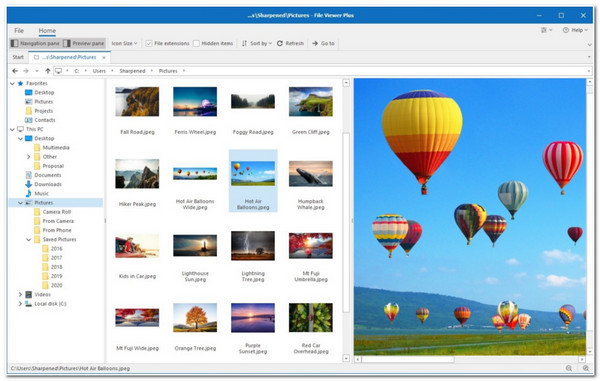Expand the Other folder
The image size is (600, 381).
[28, 157]
